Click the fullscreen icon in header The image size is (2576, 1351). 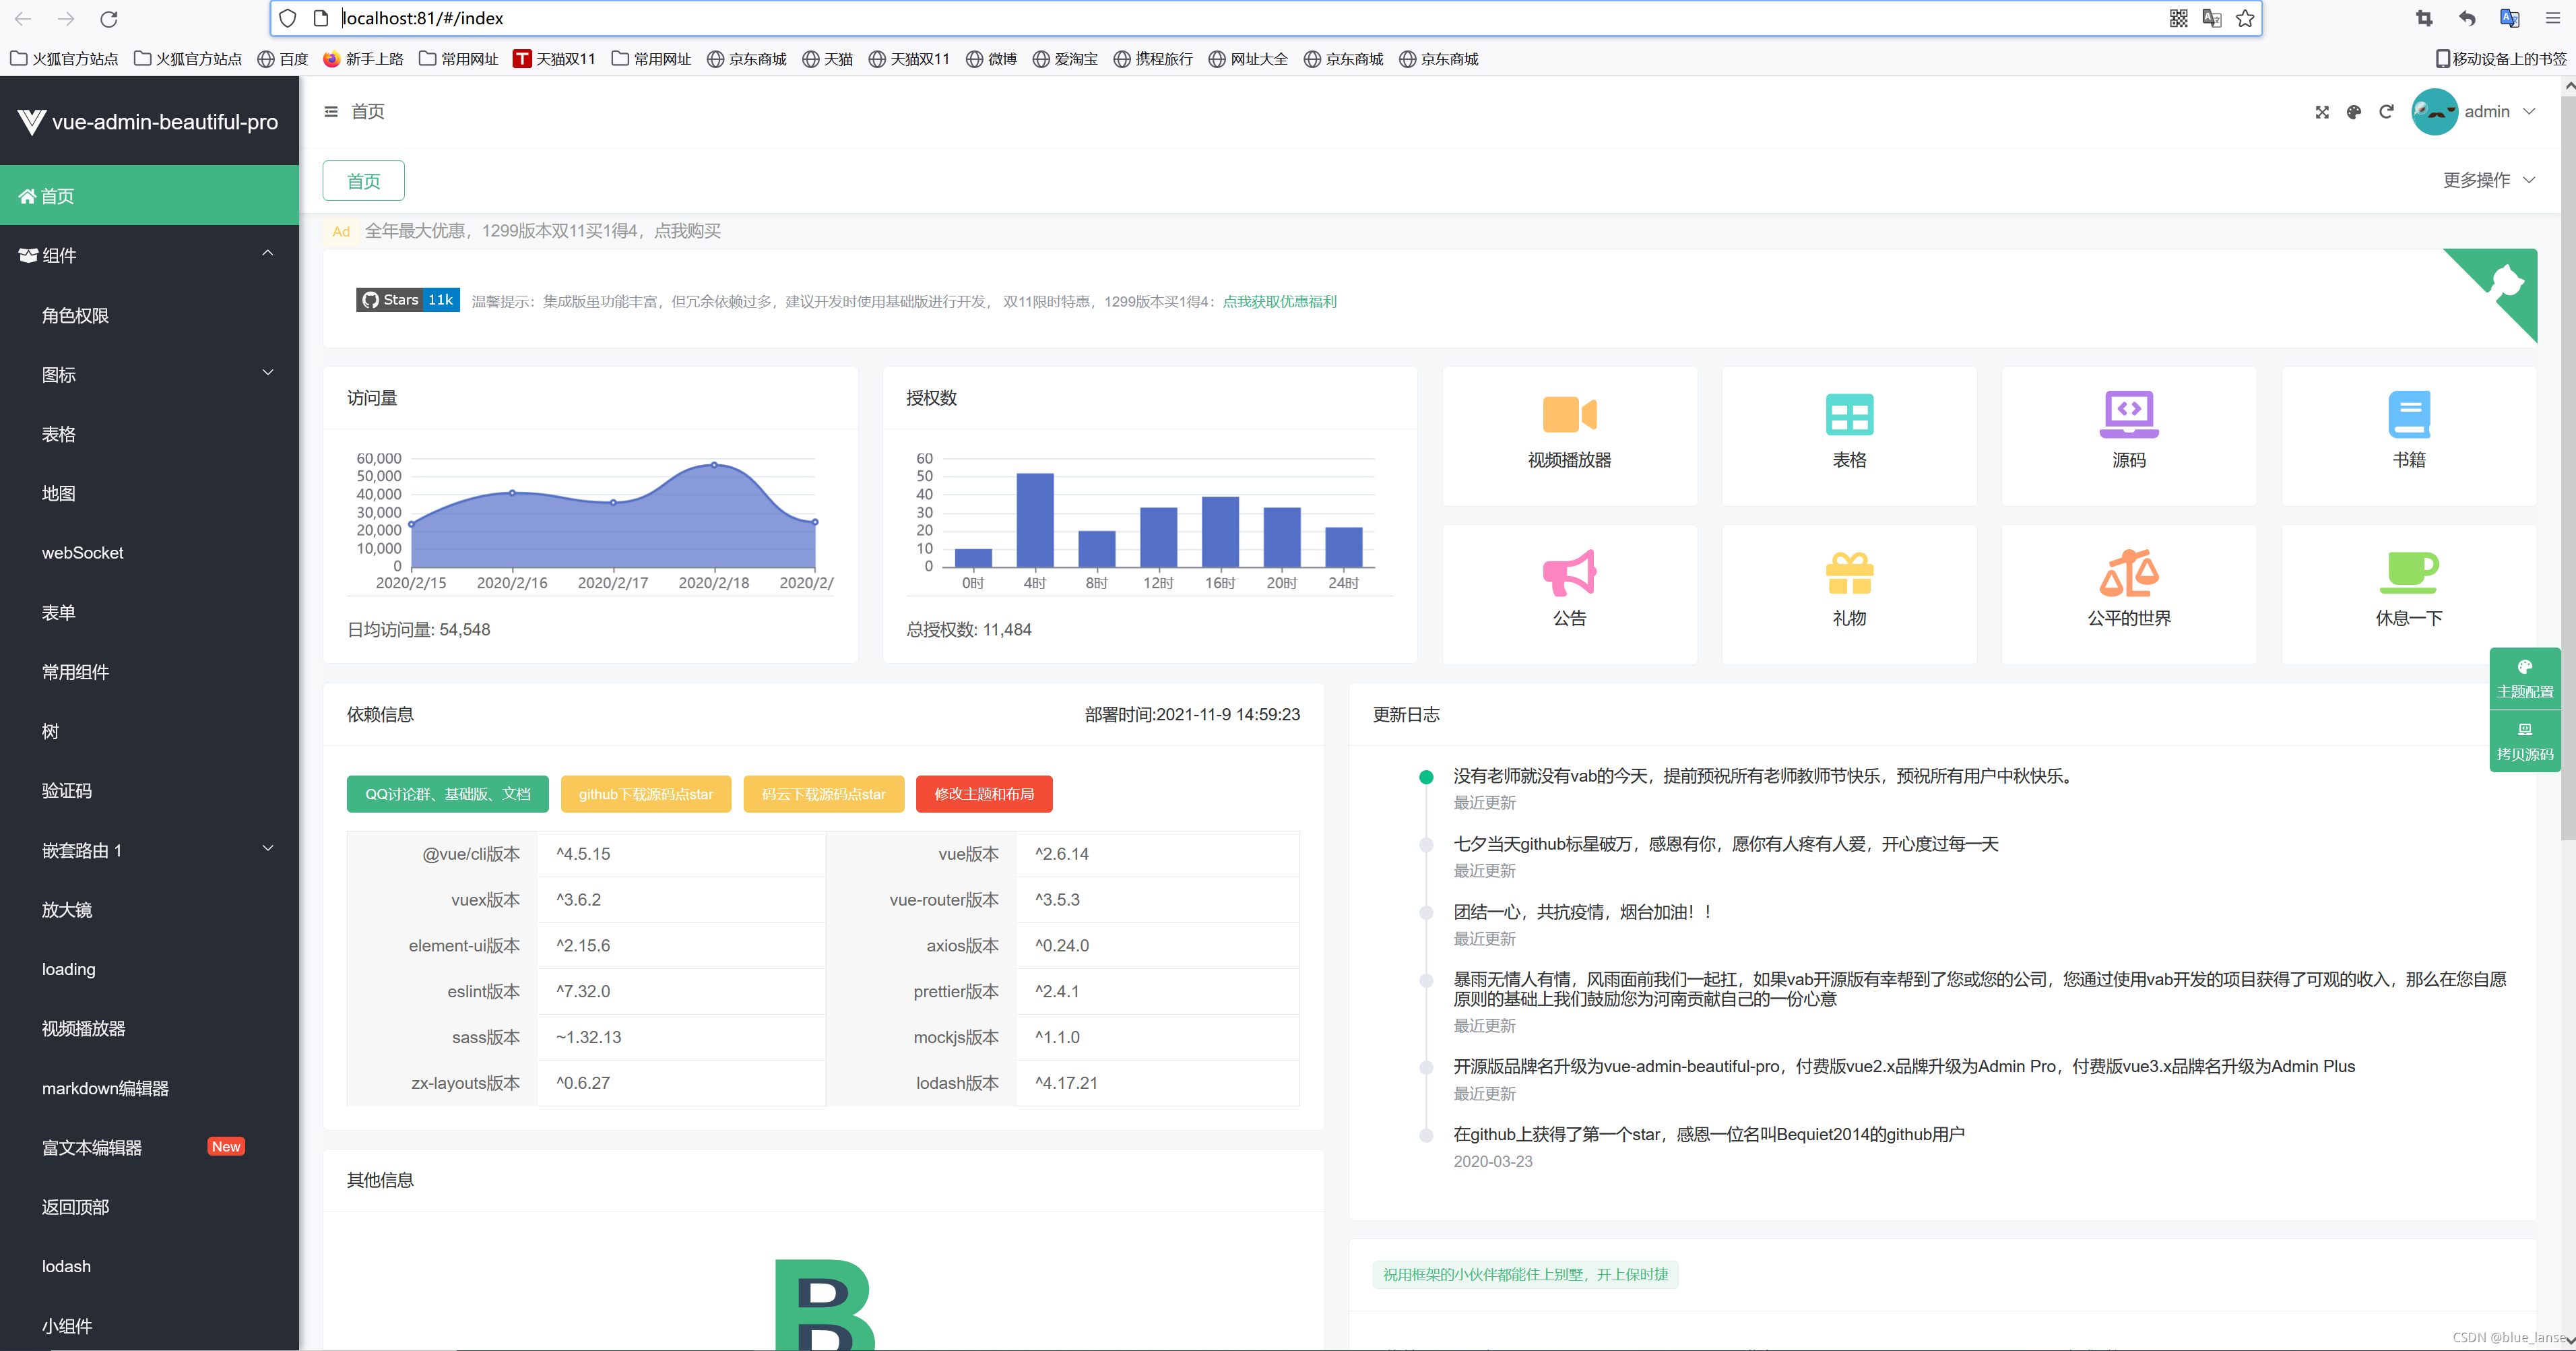point(2321,112)
